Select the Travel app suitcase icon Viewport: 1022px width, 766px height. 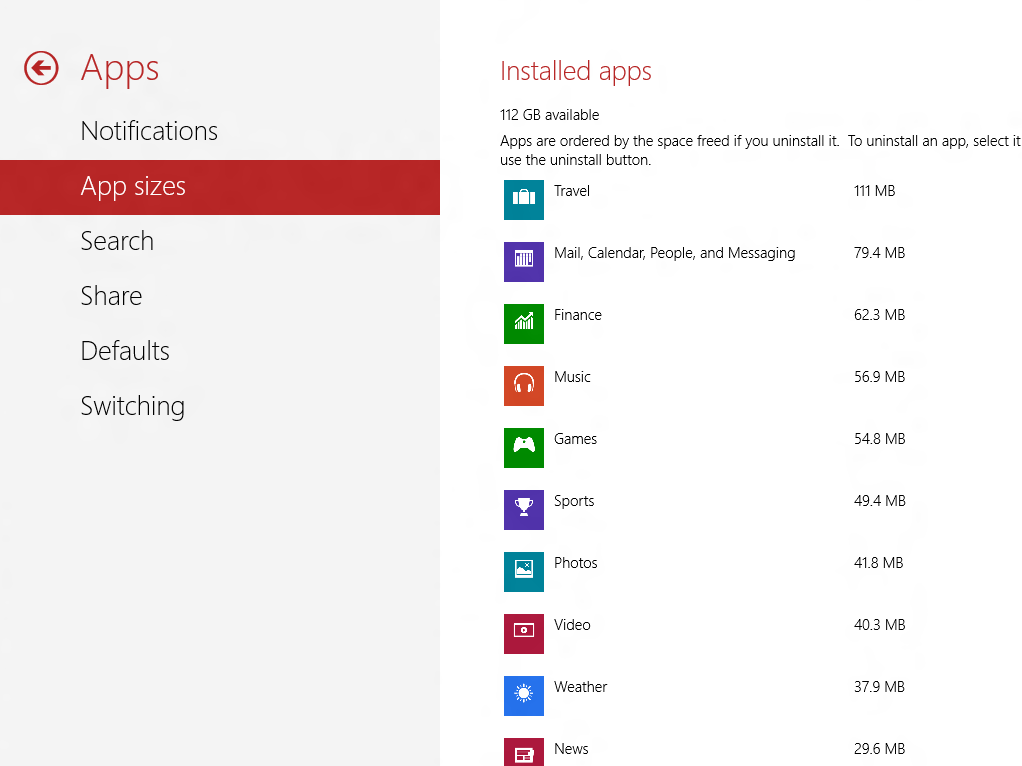(x=523, y=199)
